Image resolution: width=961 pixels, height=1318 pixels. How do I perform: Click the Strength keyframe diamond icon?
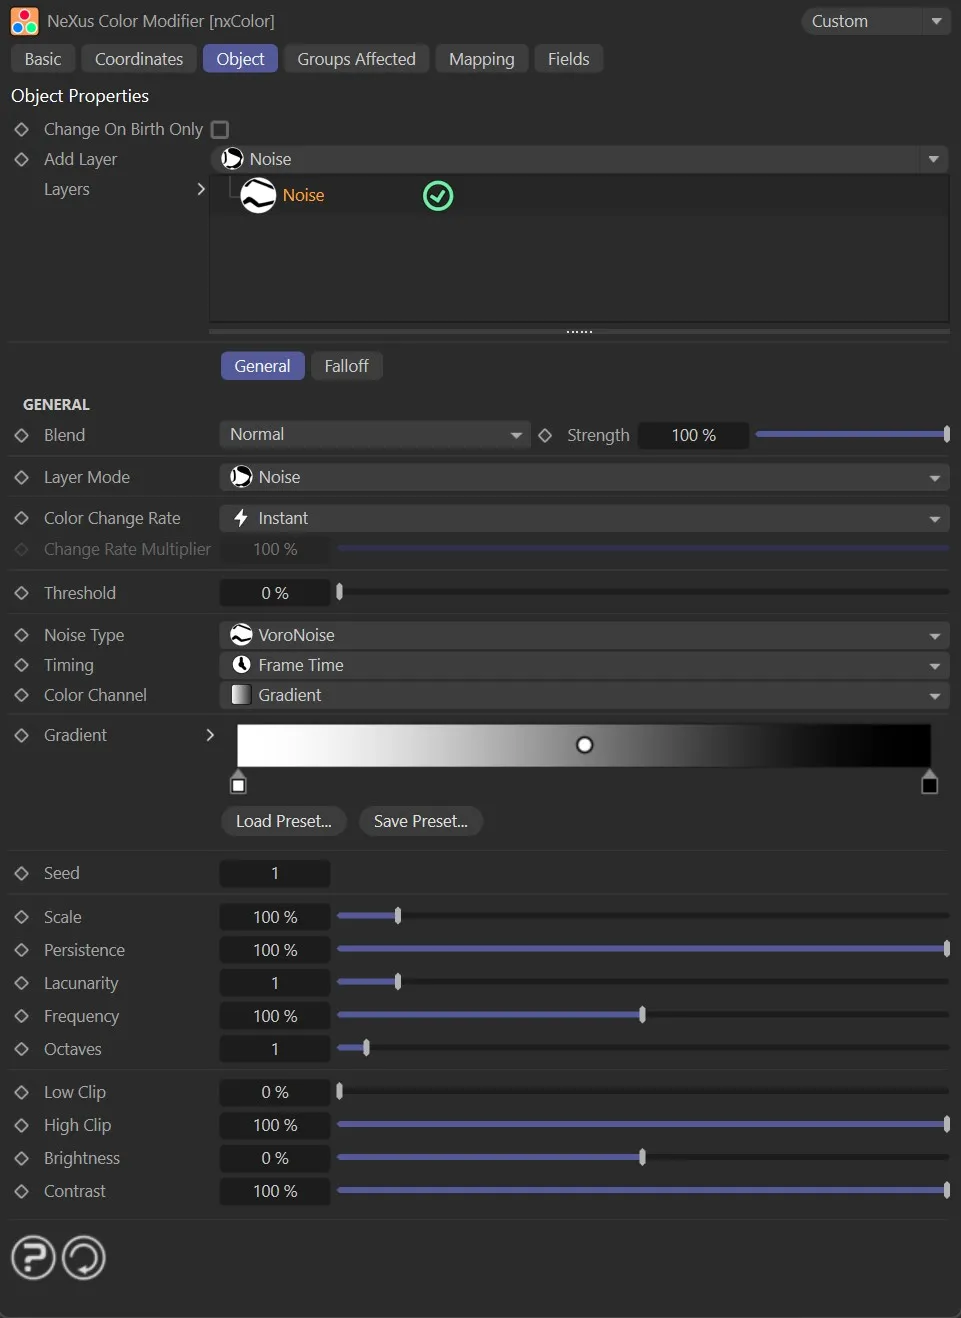(545, 436)
